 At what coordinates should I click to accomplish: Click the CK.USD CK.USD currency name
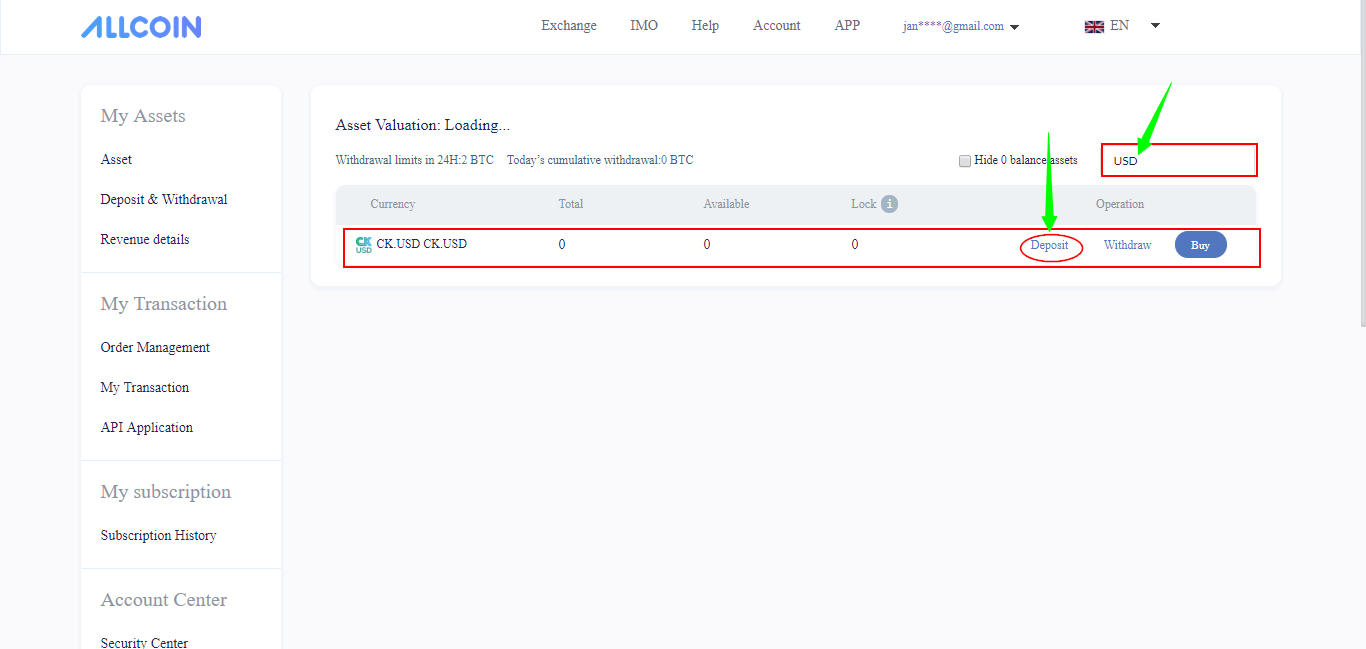421,244
